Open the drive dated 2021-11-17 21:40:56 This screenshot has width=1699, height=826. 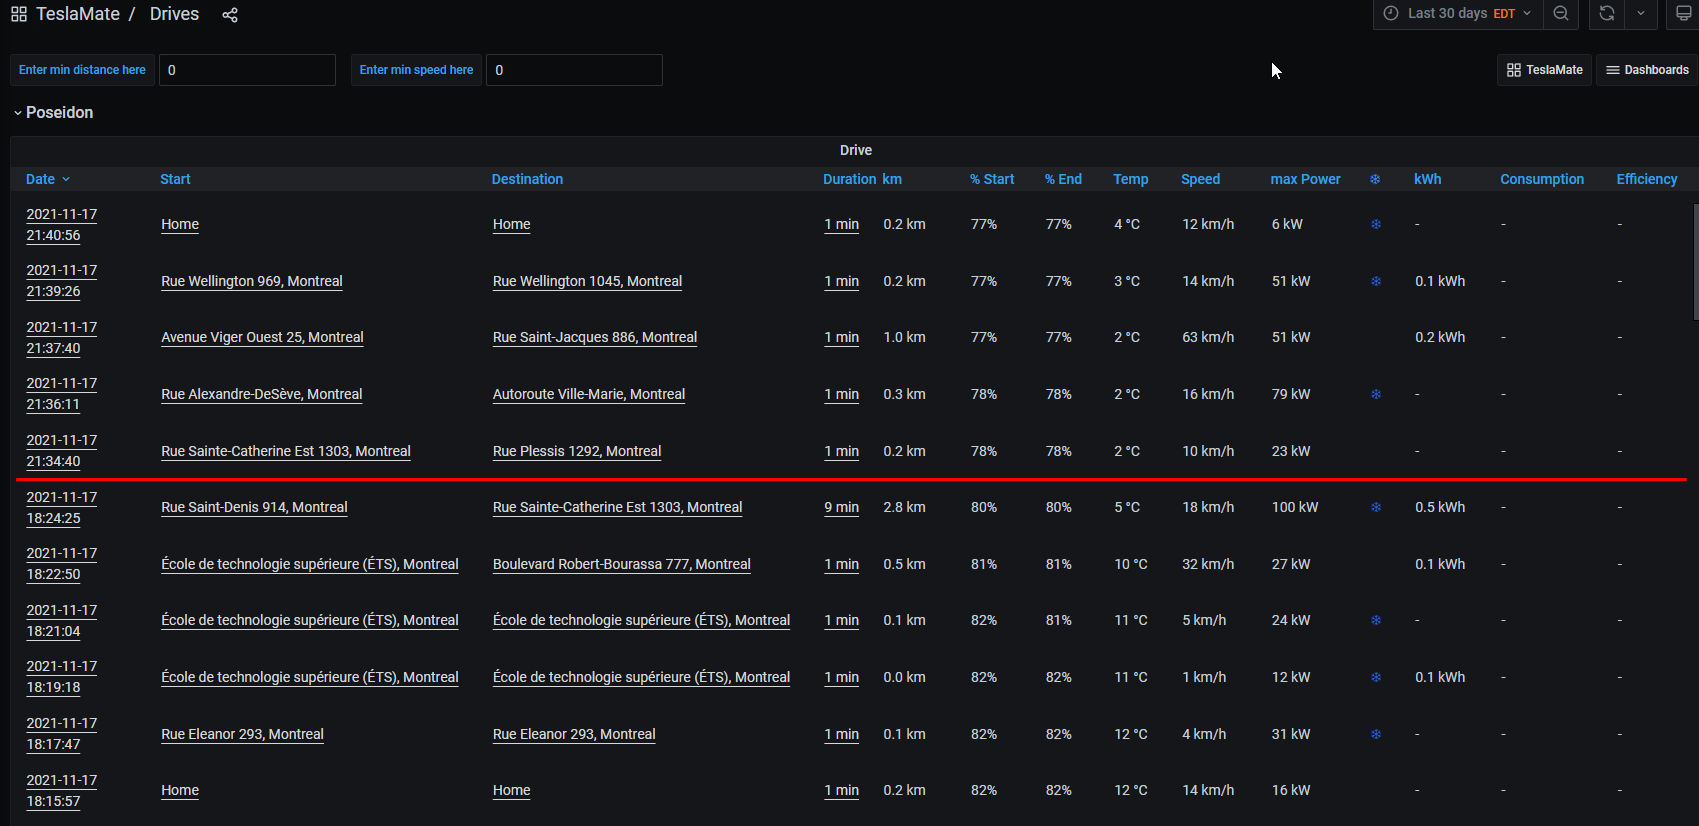[61, 225]
